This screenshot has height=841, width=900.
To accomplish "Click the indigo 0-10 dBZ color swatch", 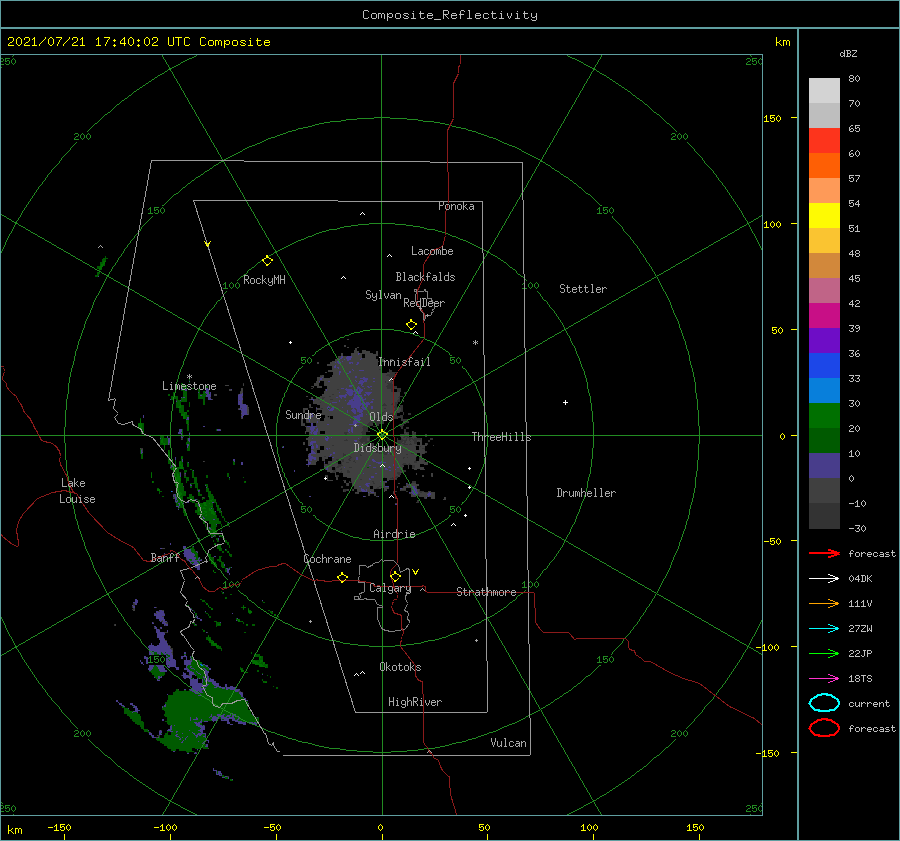I will pos(824,466).
